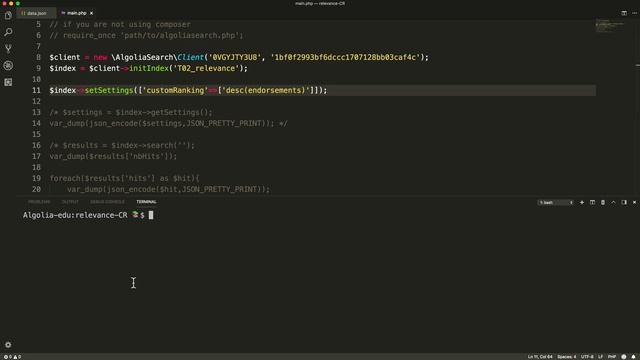Click 'foreach' statement on line 19
The width and height of the screenshot is (640, 360).
click(x=65, y=178)
